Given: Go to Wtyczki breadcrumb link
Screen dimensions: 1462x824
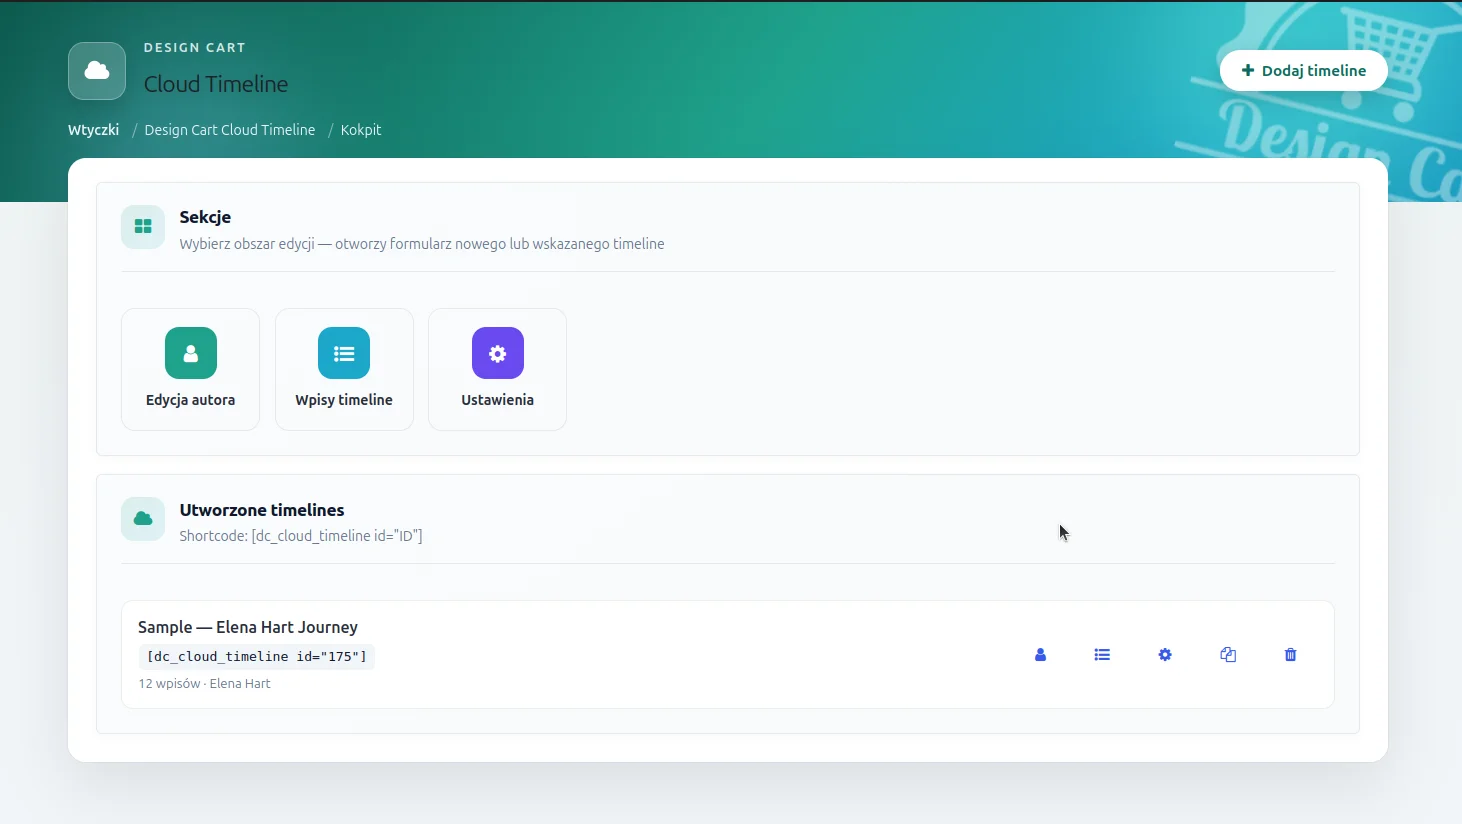Looking at the screenshot, I should click(x=93, y=130).
